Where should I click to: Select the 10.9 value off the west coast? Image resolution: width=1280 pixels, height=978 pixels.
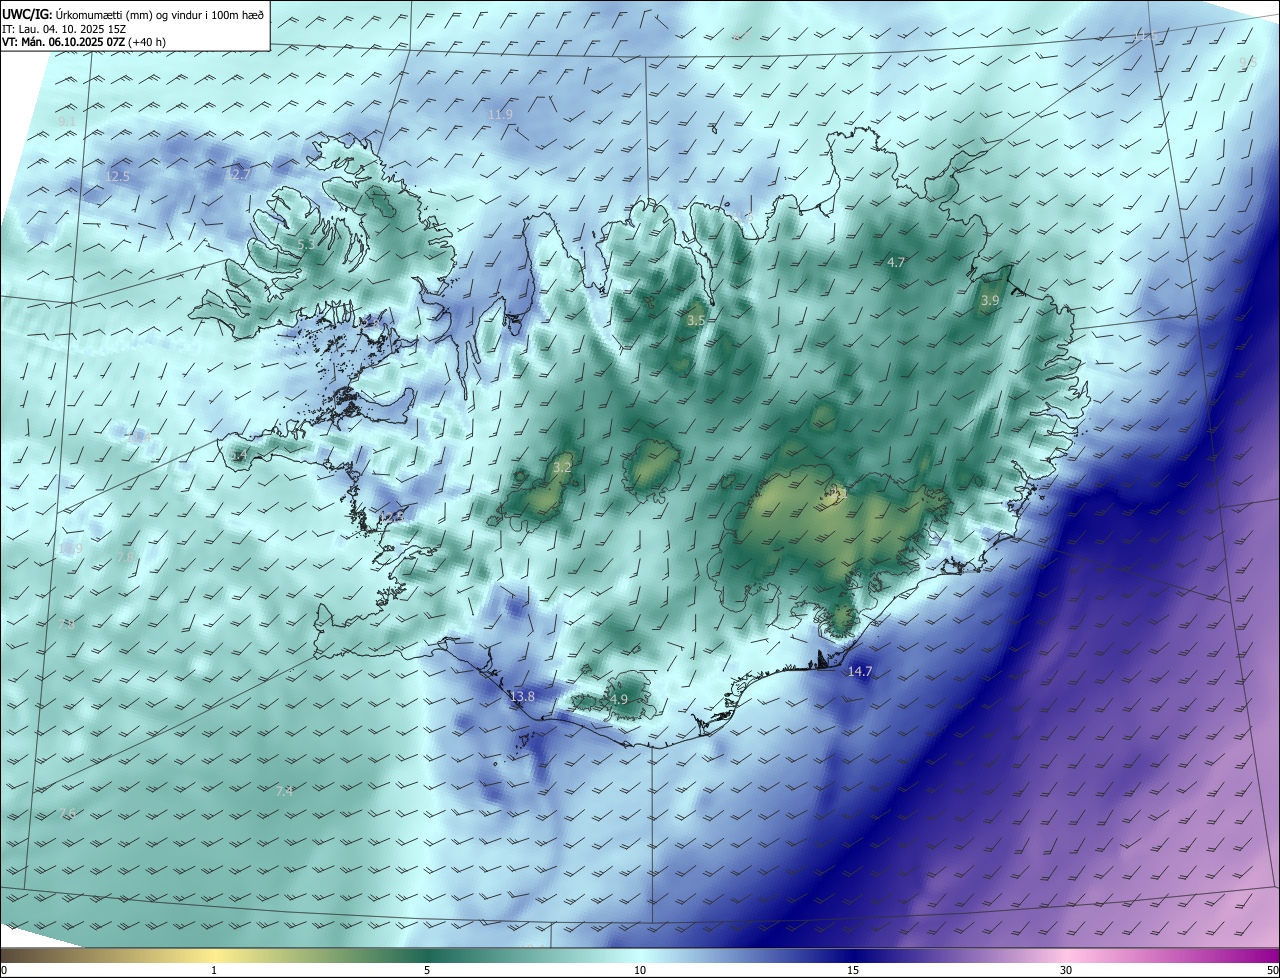[x=70, y=549]
